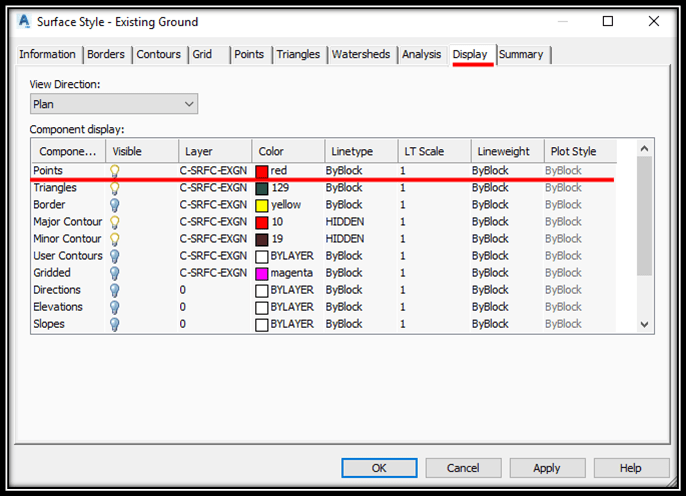686x496 pixels.
Task: Click the ByBlock lineweight for Border
Action: 490,205
